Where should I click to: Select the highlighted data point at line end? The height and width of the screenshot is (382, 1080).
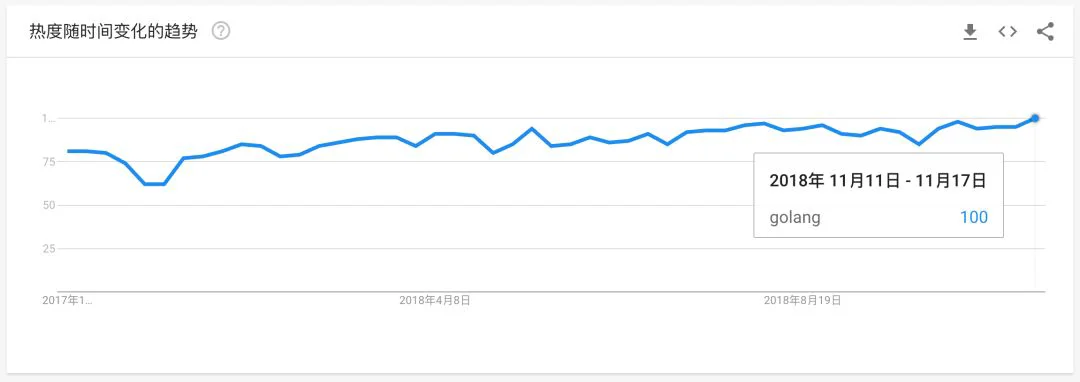pyautogui.click(x=1035, y=118)
